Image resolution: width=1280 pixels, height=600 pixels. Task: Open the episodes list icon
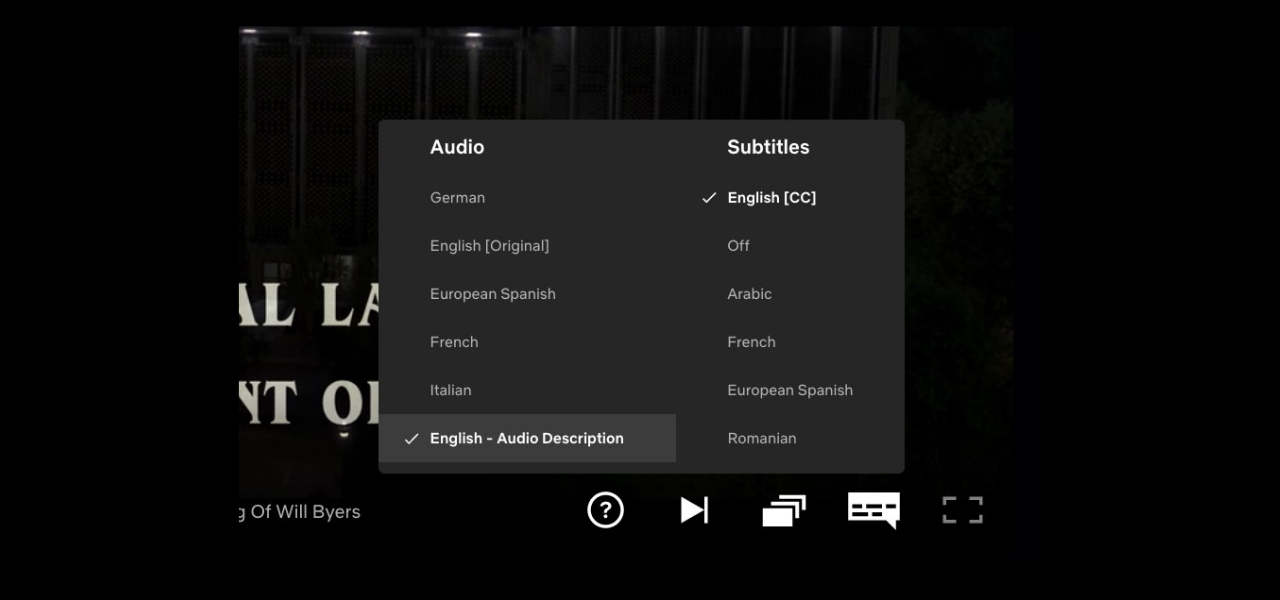click(784, 511)
